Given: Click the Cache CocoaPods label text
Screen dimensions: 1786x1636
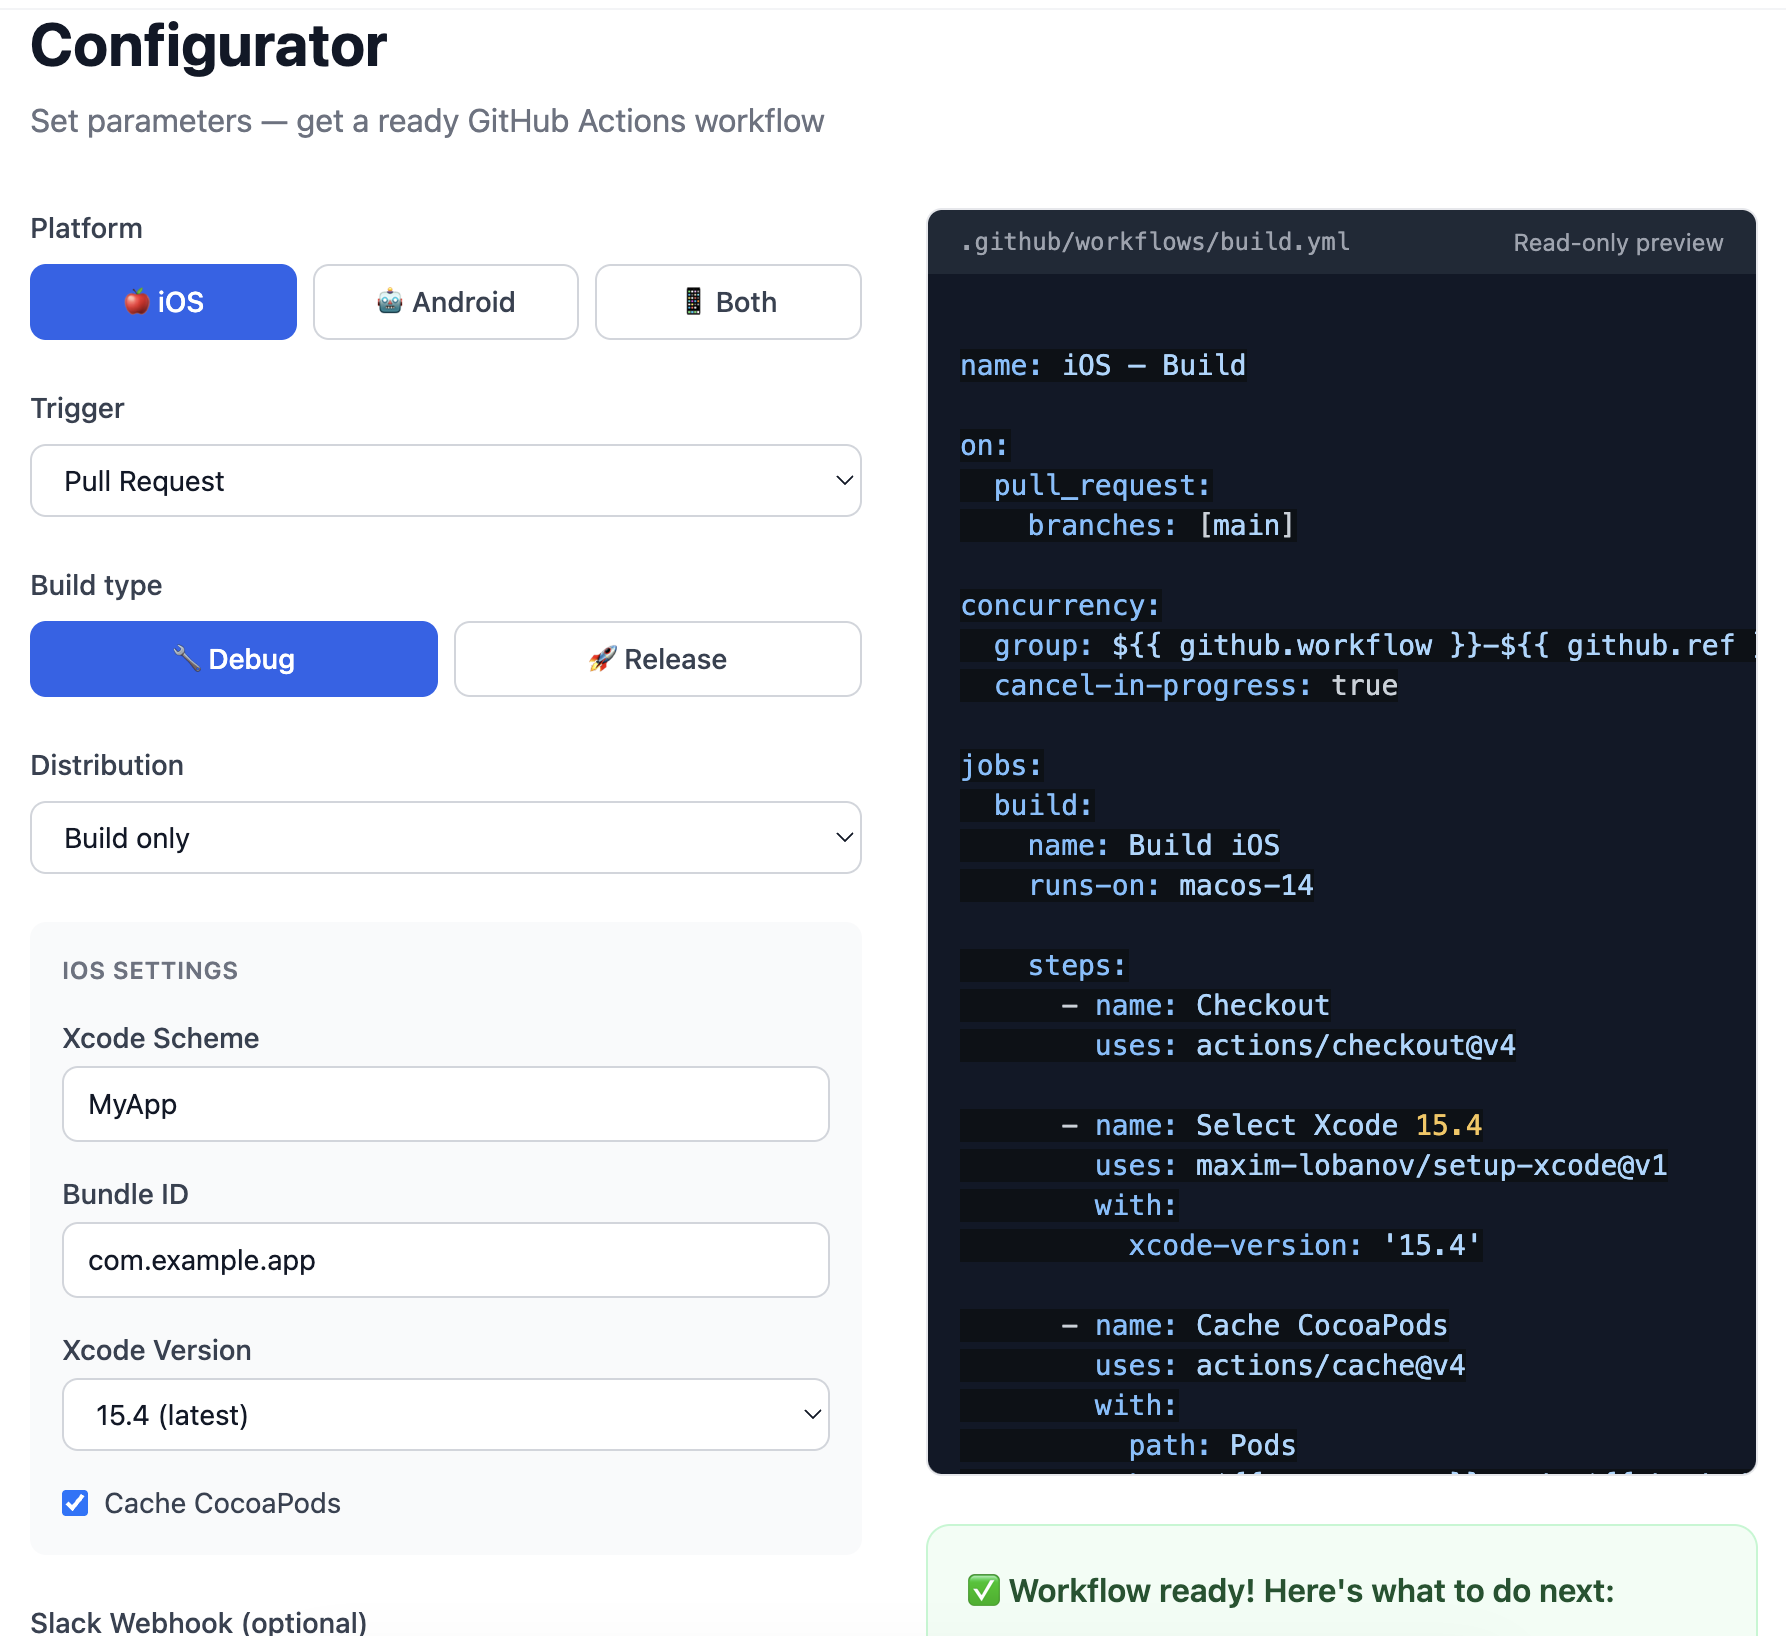Looking at the screenshot, I should pos(222,1503).
